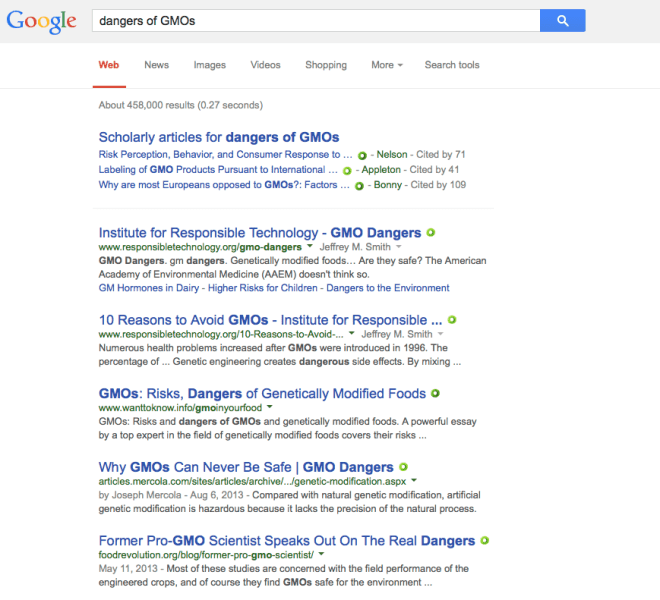Open Why GMOs Can Never Be Safe result
The width and height of the screenshot is (660, 600).
[246, 467]
